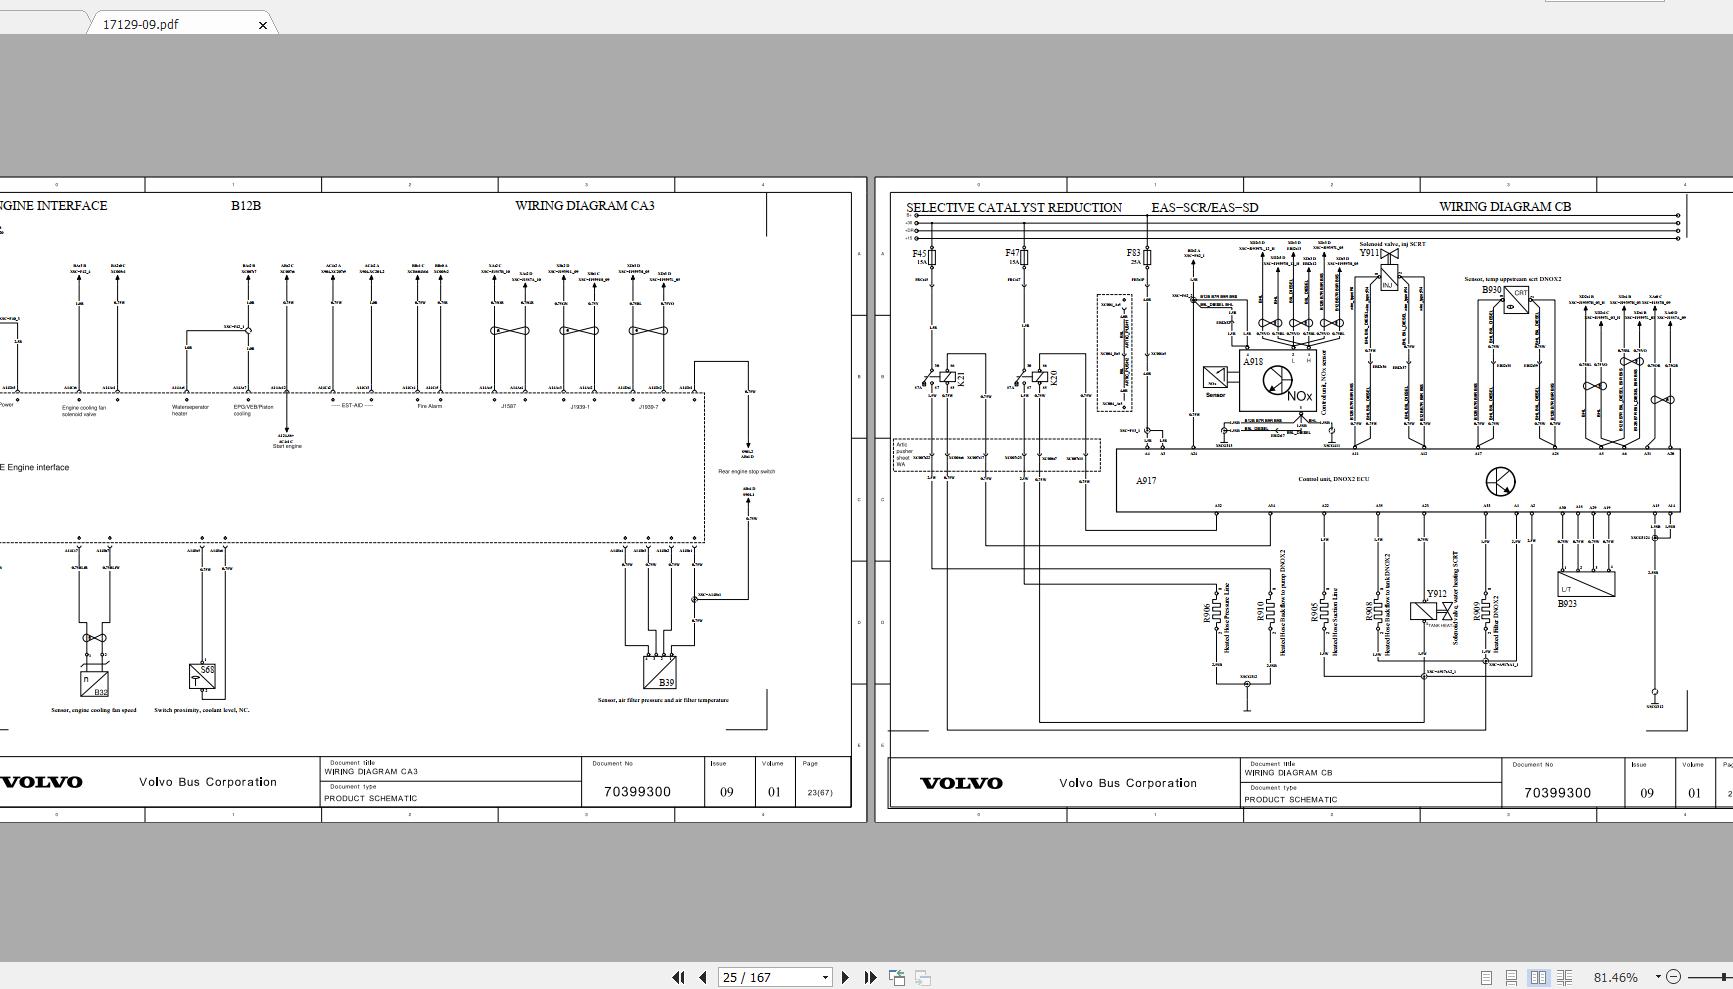Click the S68 coolant level switch symbol
This screenshot has height=989, width=1733.
click(x=203, y=676)
